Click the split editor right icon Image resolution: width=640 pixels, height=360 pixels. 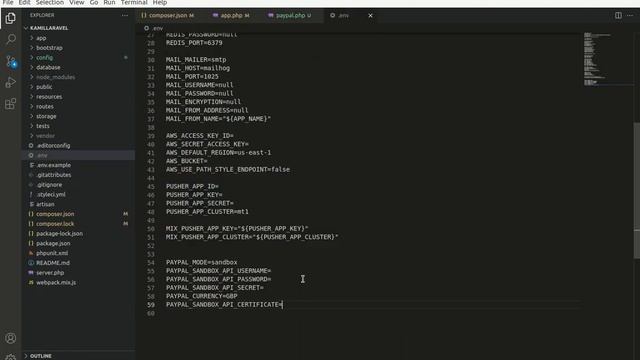[x=618, y=16]
